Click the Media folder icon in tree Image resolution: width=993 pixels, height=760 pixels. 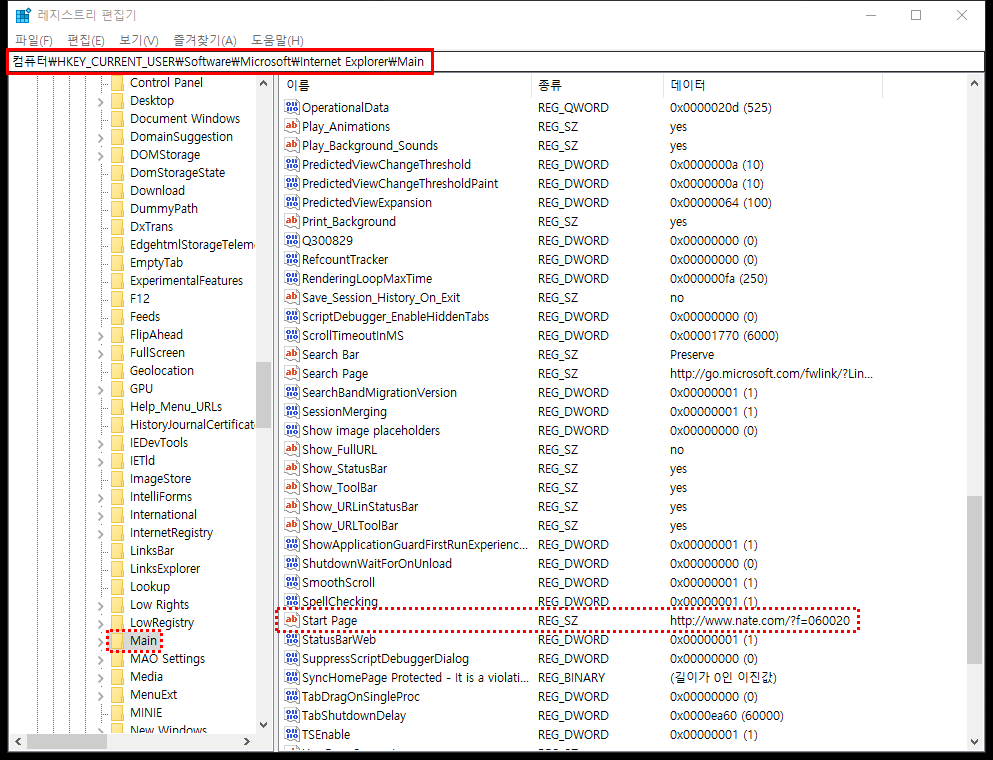click(x=117, y=676)
